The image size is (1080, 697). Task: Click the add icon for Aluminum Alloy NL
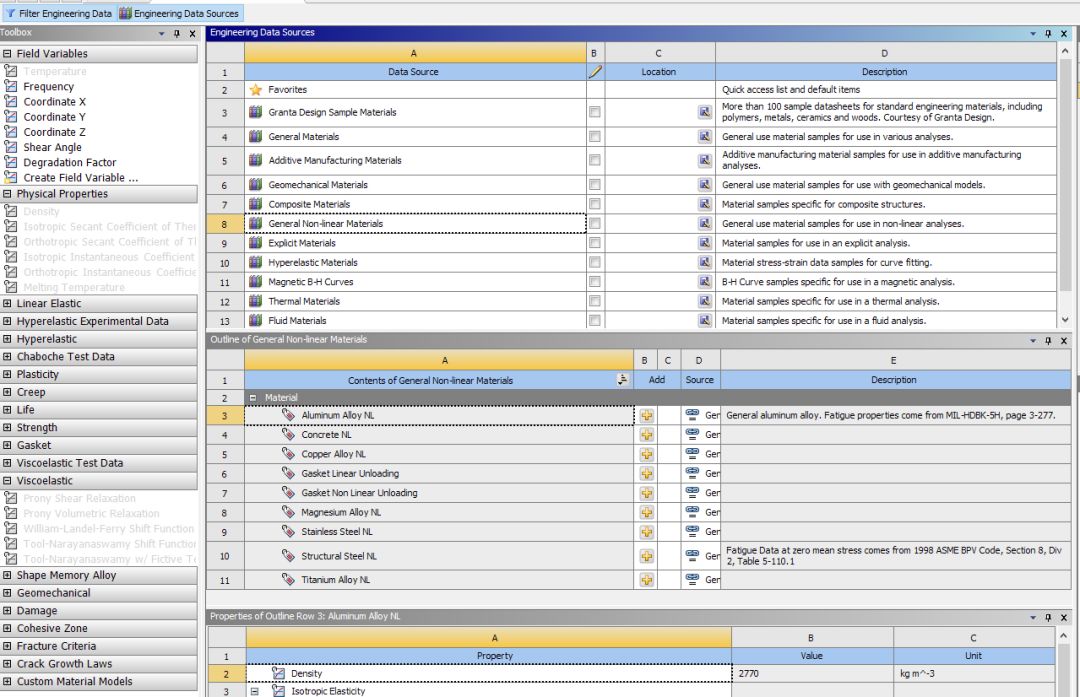(646, 415)
